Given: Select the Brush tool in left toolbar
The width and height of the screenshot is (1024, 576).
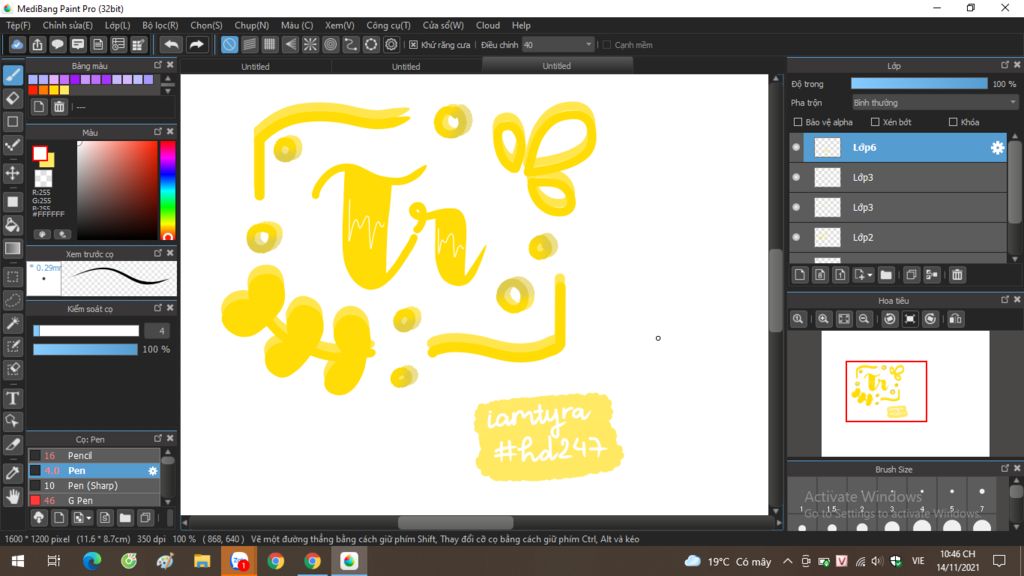Looking at the screenshot, I should [12, 75].
